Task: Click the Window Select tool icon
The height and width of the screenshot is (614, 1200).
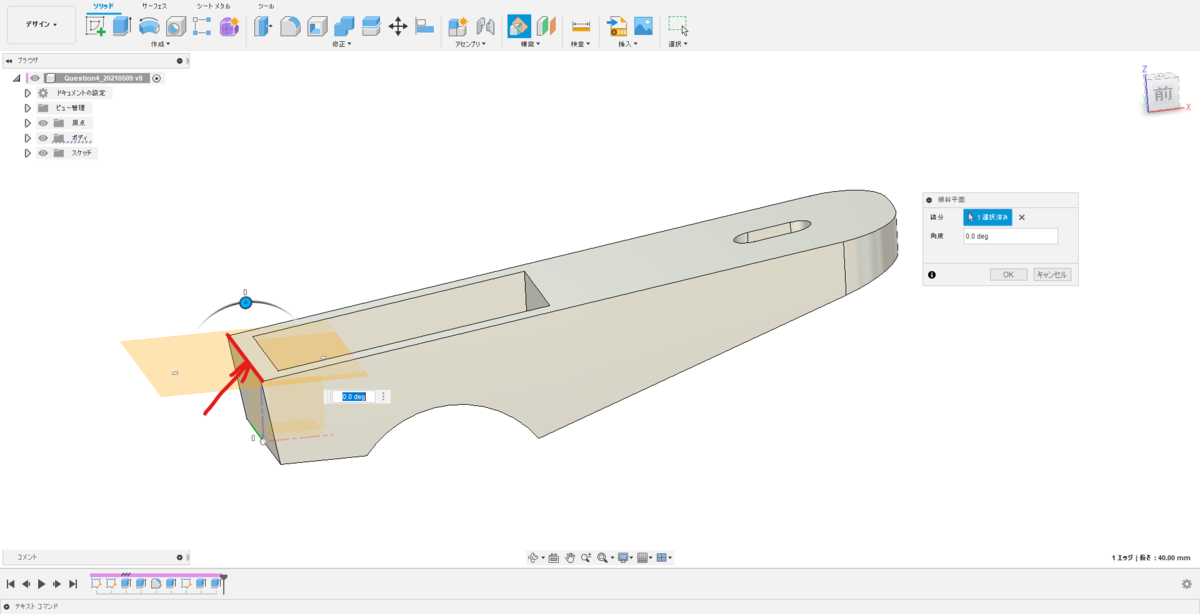Action: [x=678, y=27]
